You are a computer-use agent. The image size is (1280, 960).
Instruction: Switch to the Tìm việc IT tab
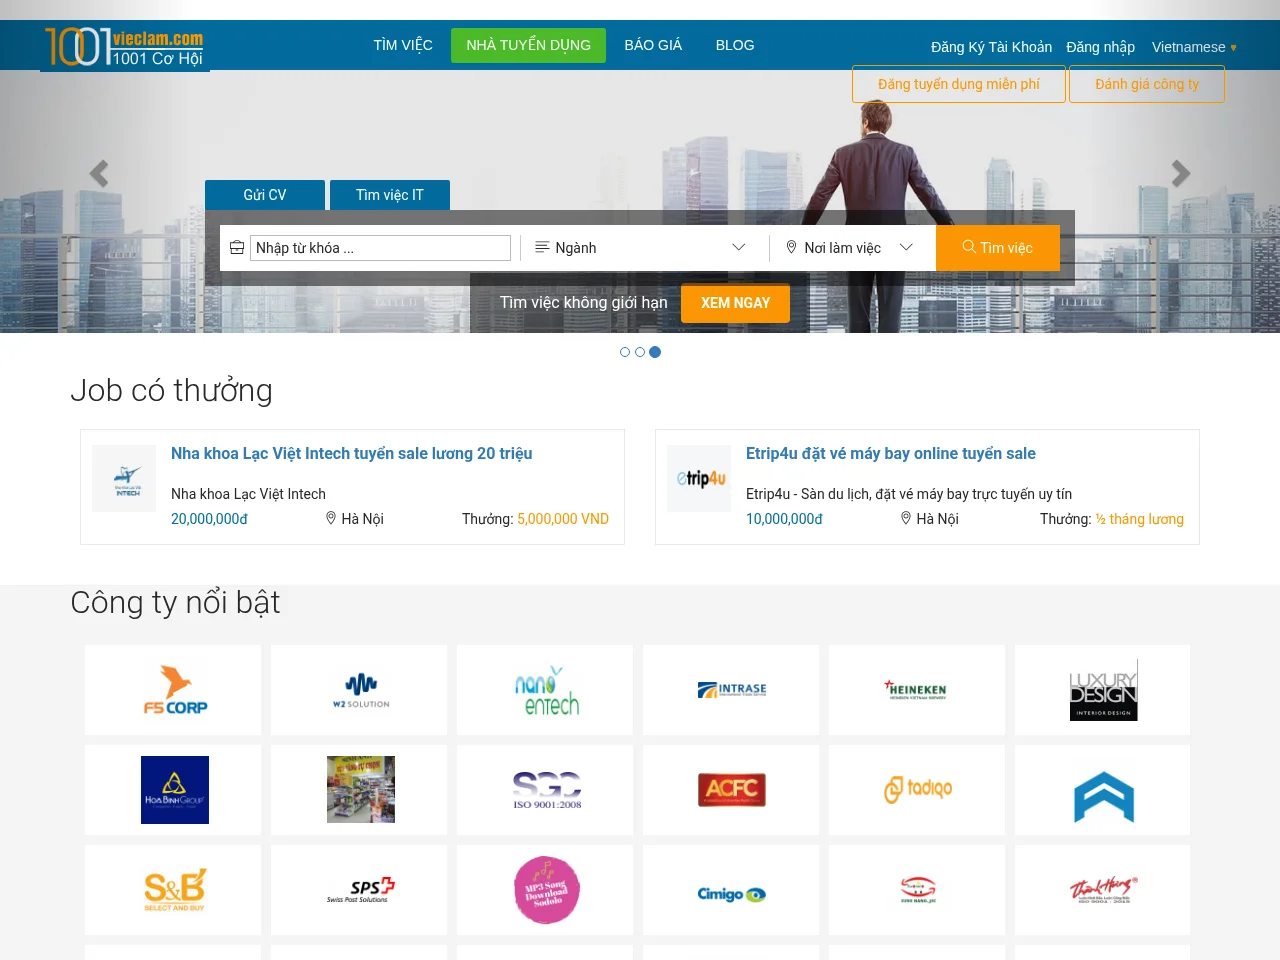[390, 195]
